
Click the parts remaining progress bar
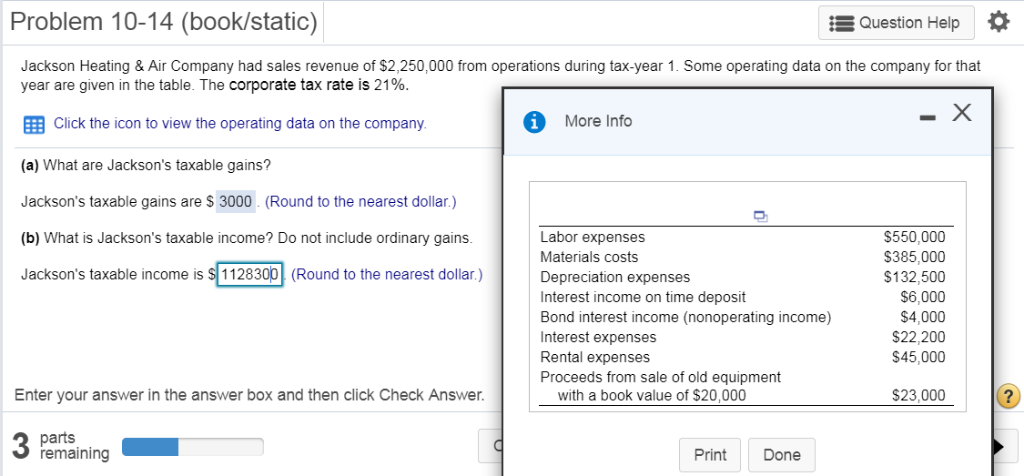click(x=193, y=447)
